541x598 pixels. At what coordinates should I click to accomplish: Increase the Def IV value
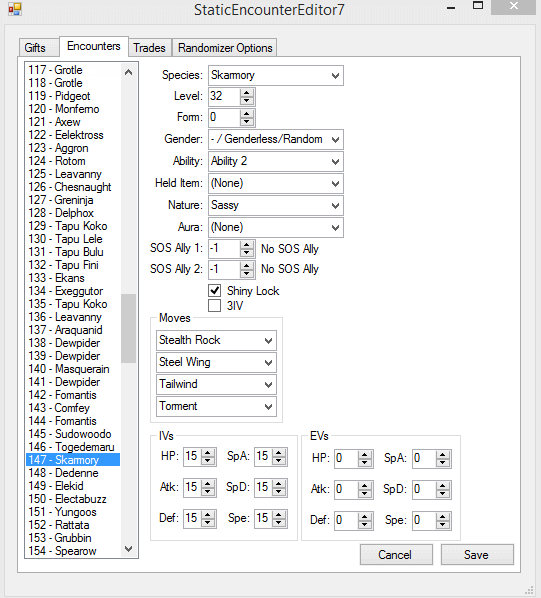pyautogui.click(x=208, y=514)
